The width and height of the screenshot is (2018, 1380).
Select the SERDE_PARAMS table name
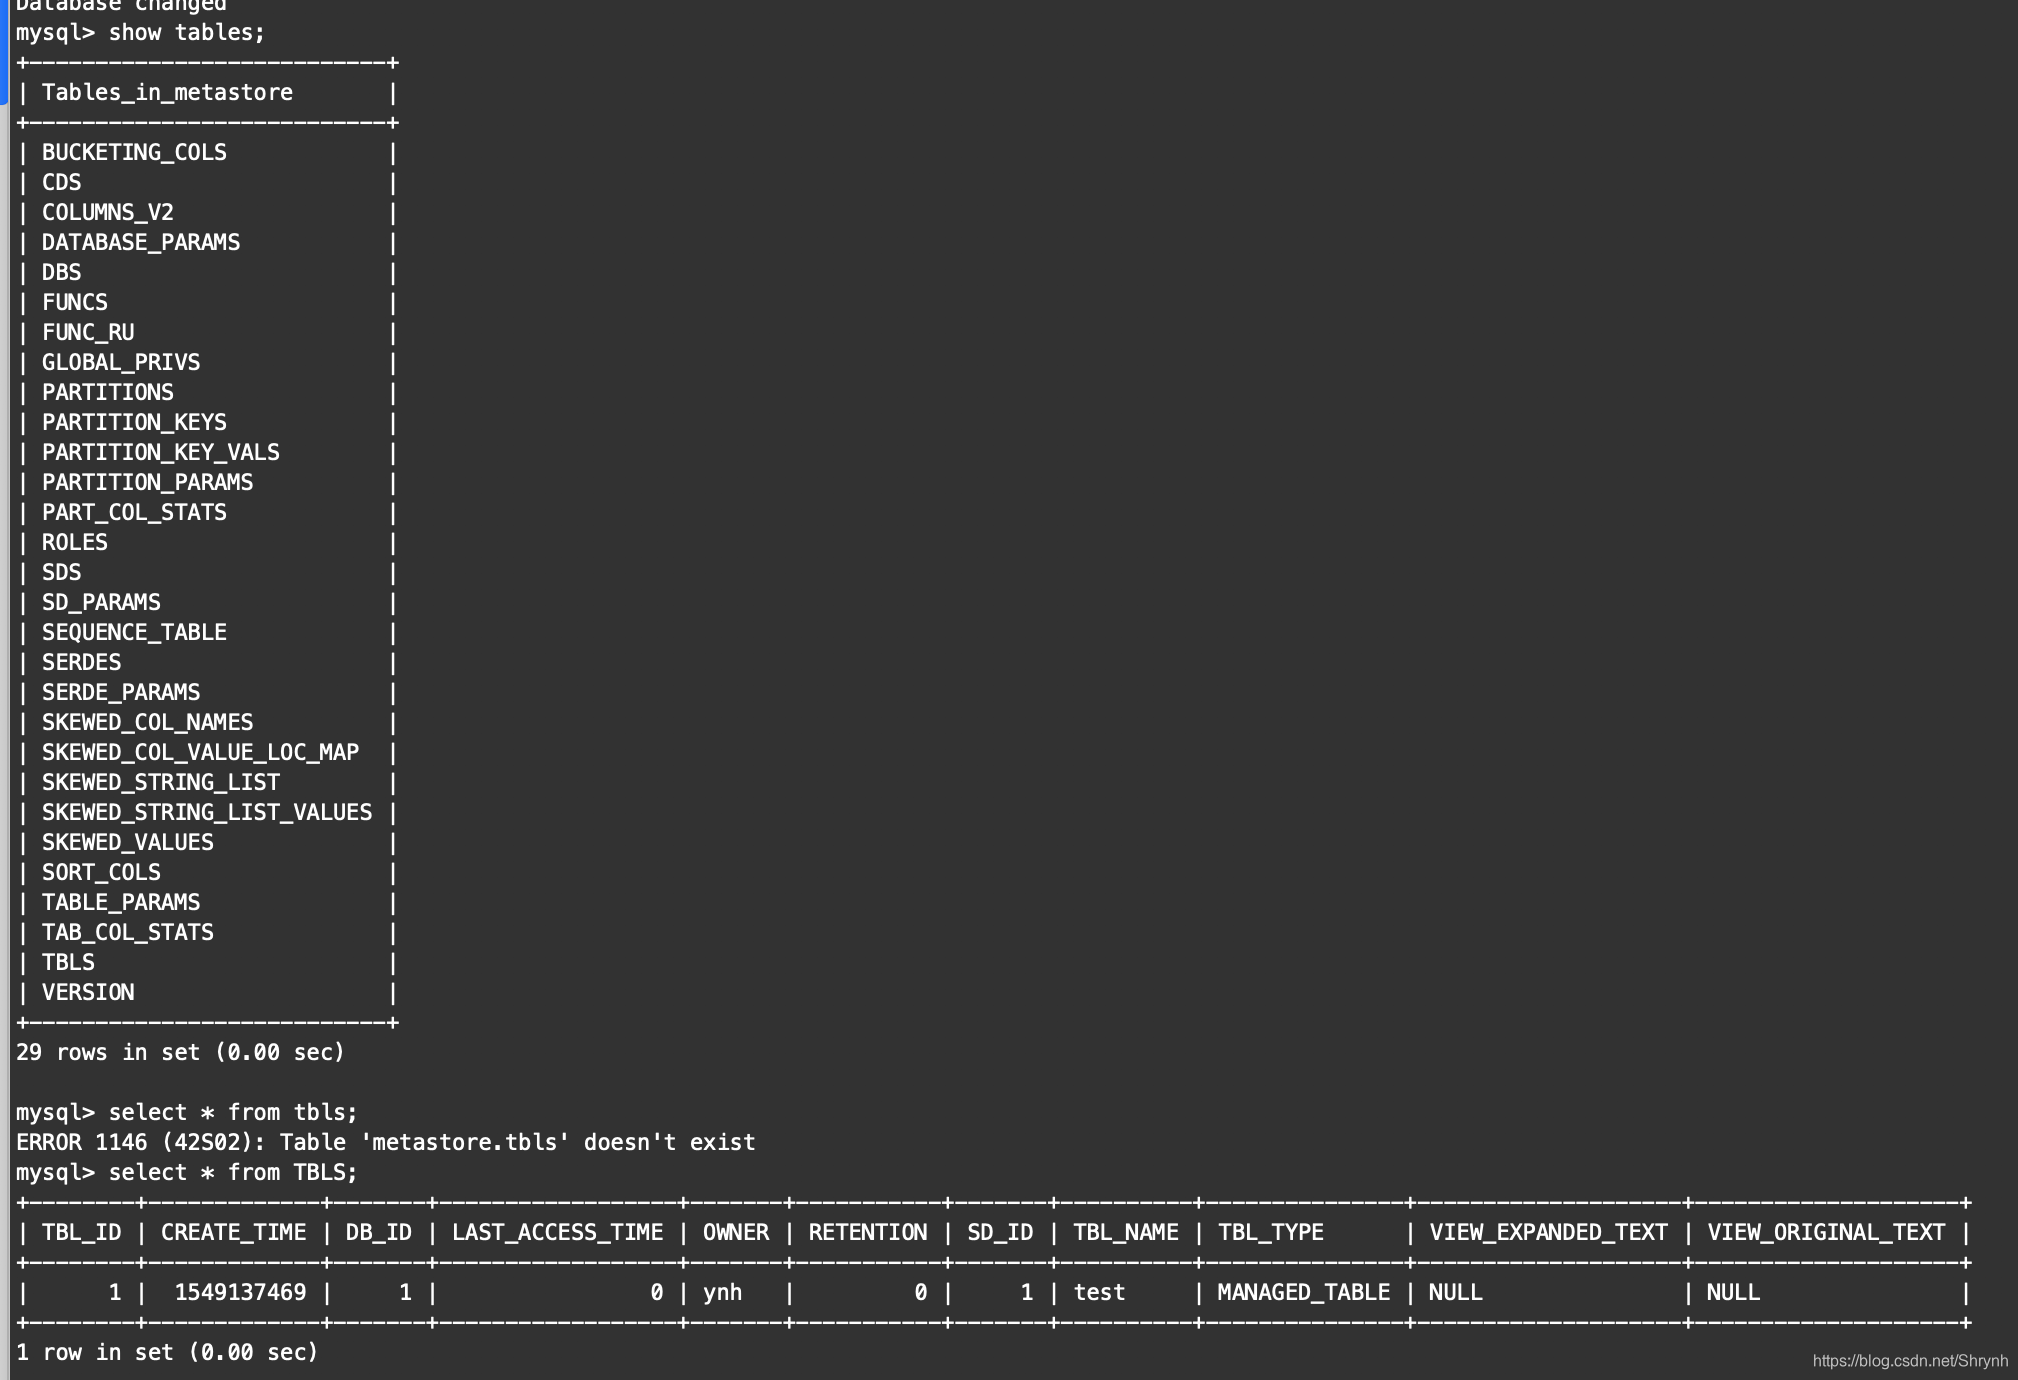[x=121, y=692]
